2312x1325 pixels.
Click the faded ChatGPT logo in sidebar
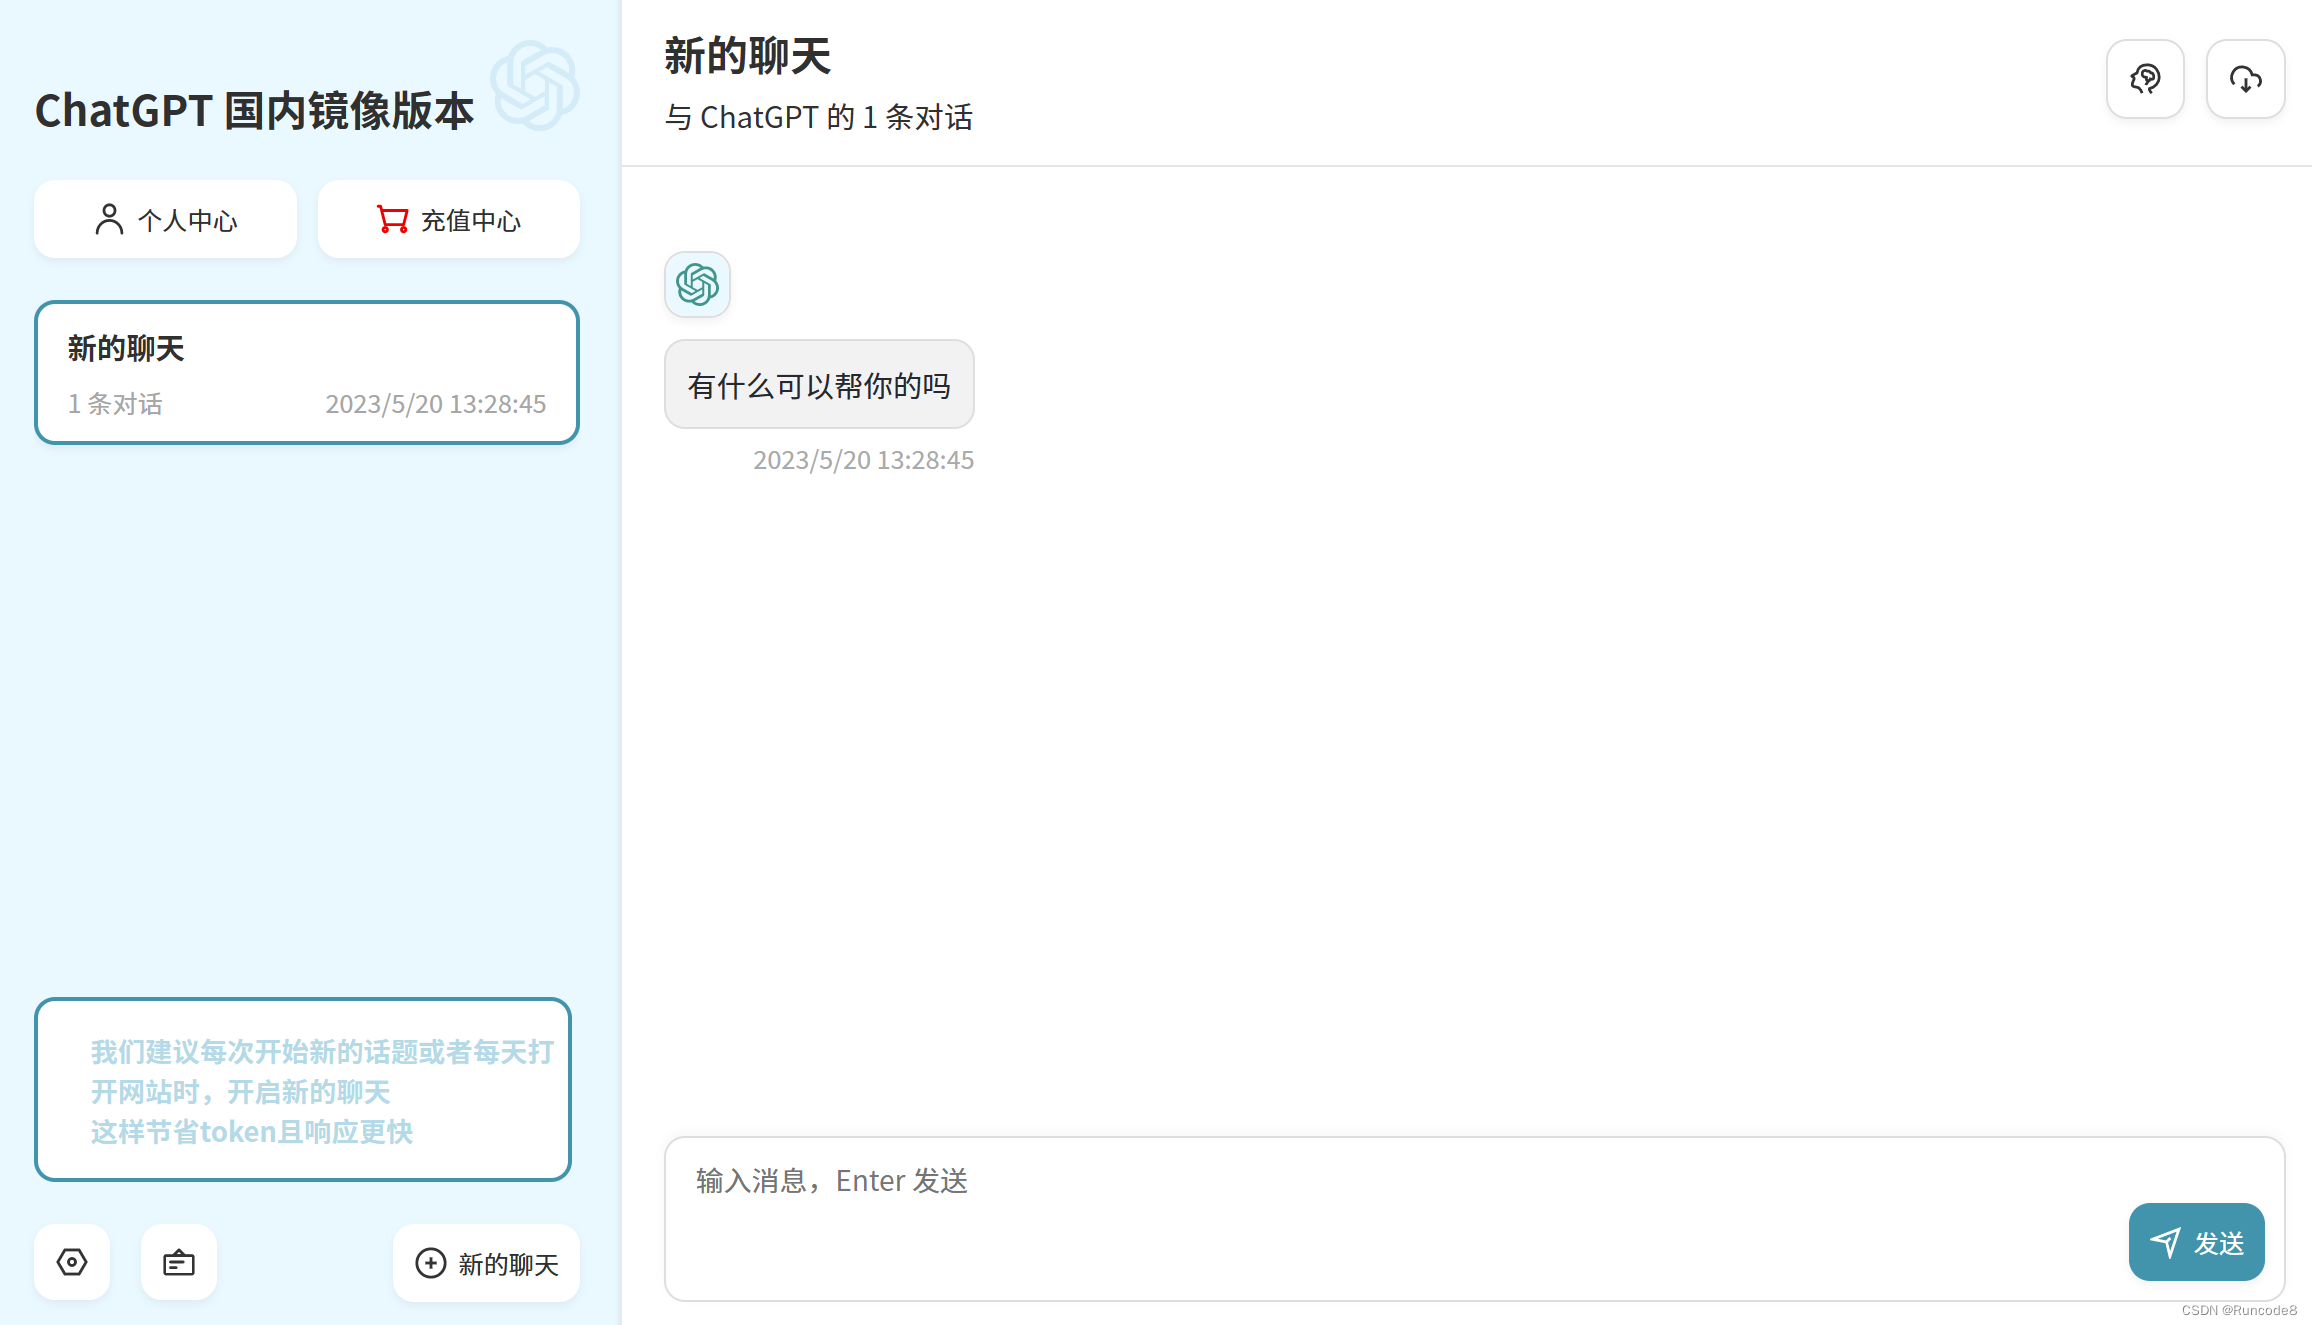(x=534, y=85)
